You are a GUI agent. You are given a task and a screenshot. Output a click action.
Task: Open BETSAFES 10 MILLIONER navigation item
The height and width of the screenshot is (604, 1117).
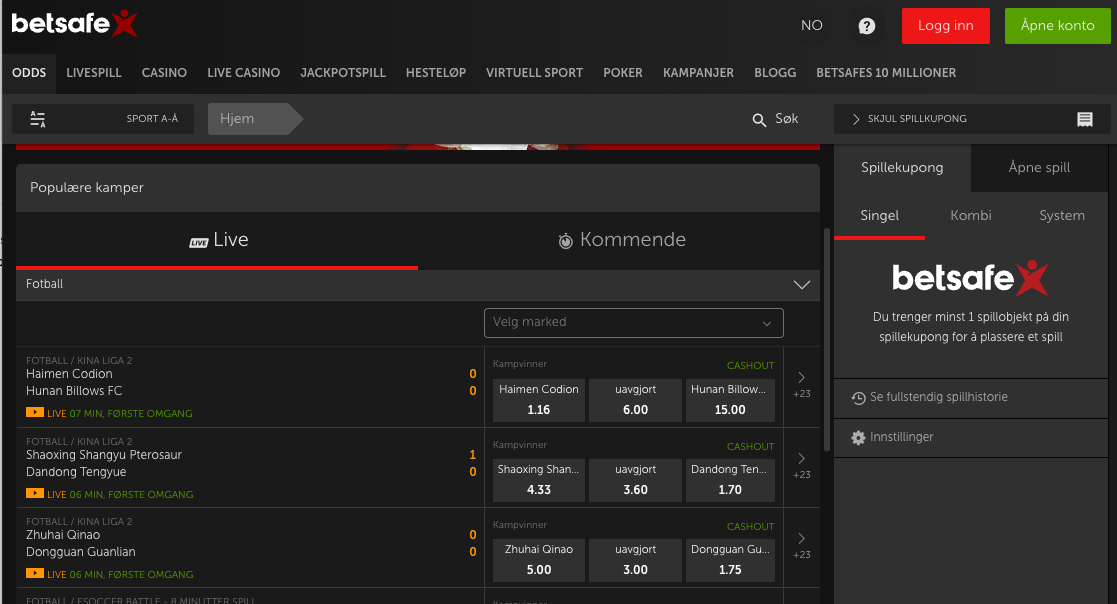(886, 73)
